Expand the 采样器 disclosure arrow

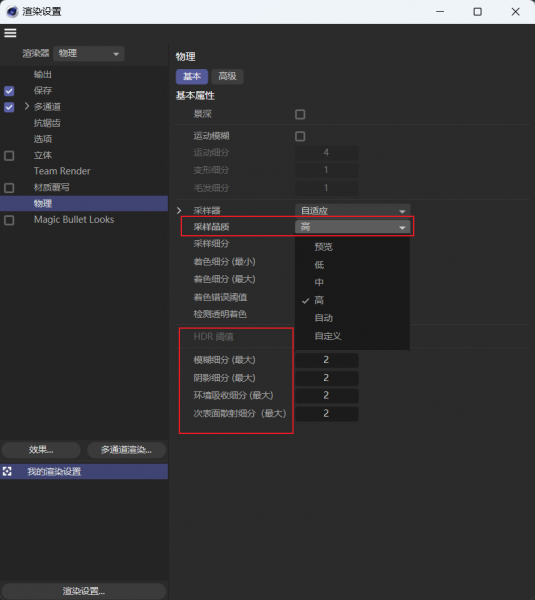(179, 210)
